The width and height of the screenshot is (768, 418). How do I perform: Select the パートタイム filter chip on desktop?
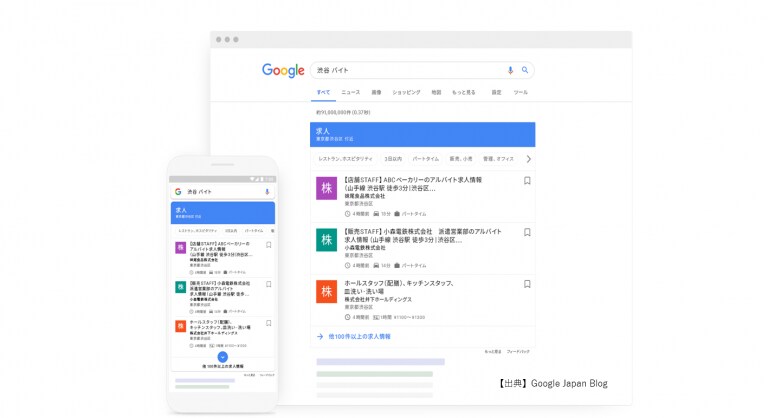pos(426,159)
